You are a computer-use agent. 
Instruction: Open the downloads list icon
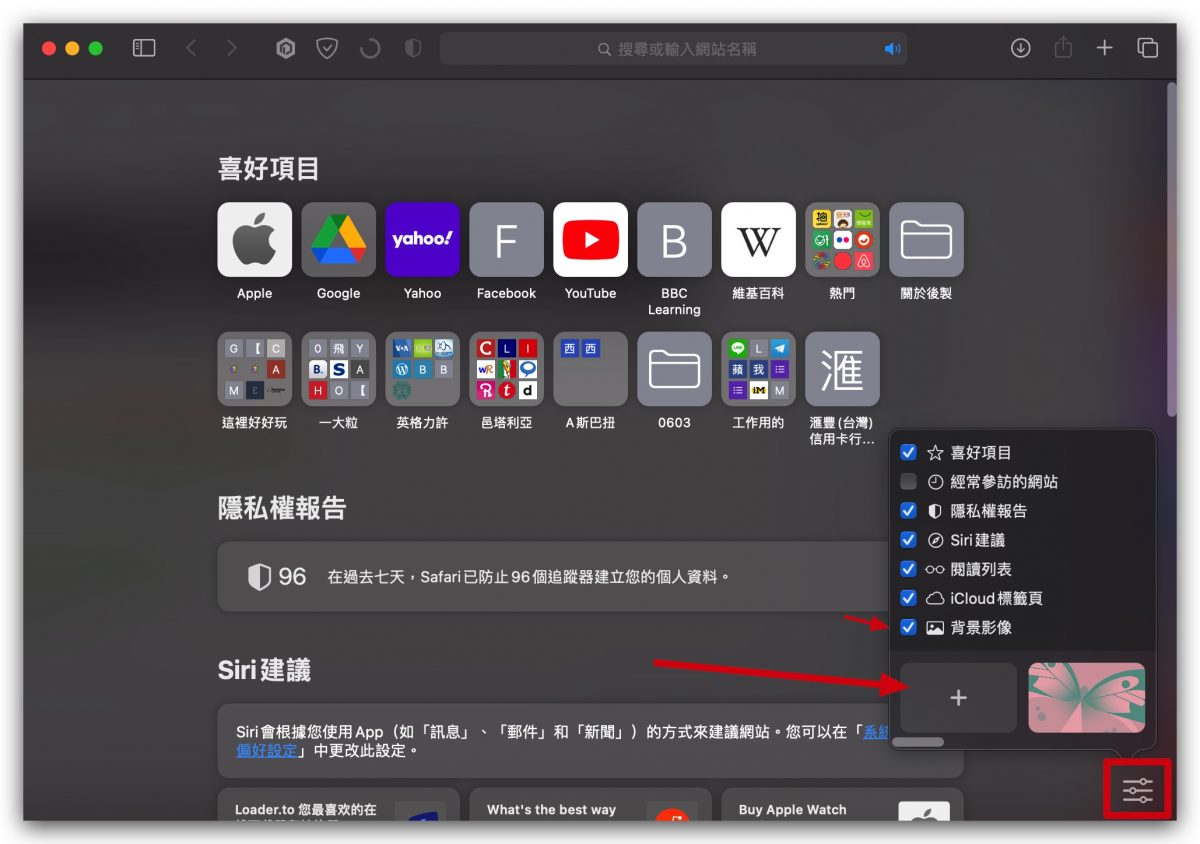point(1020,48)
